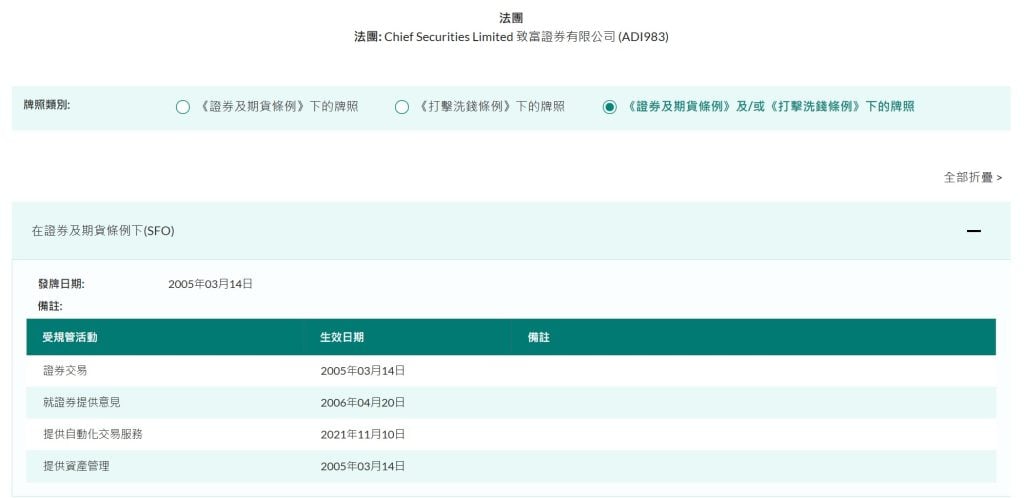Select 《打擊洗錢條例》下的牌照 radio button
Viewport: 1024px width, 498px height.
[402, 107]
